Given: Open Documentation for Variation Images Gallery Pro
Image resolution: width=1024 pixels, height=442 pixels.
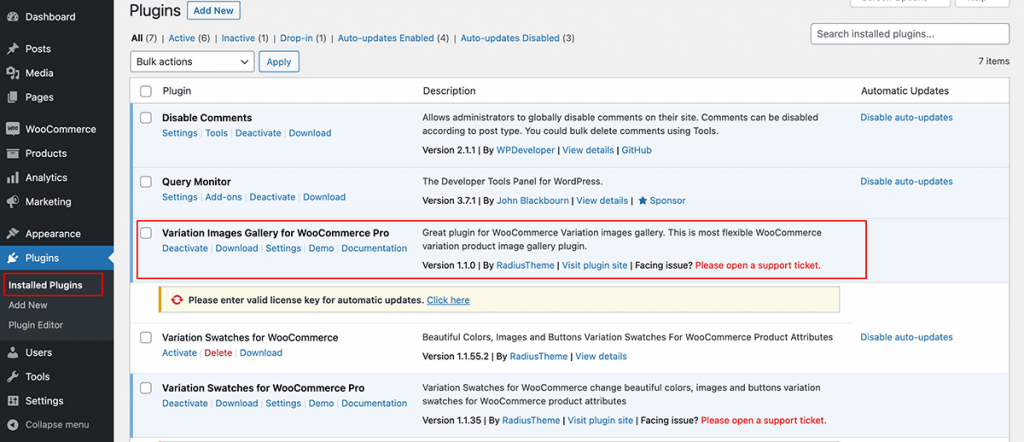Looking at the screenshot, I should (x=374, y=249).
